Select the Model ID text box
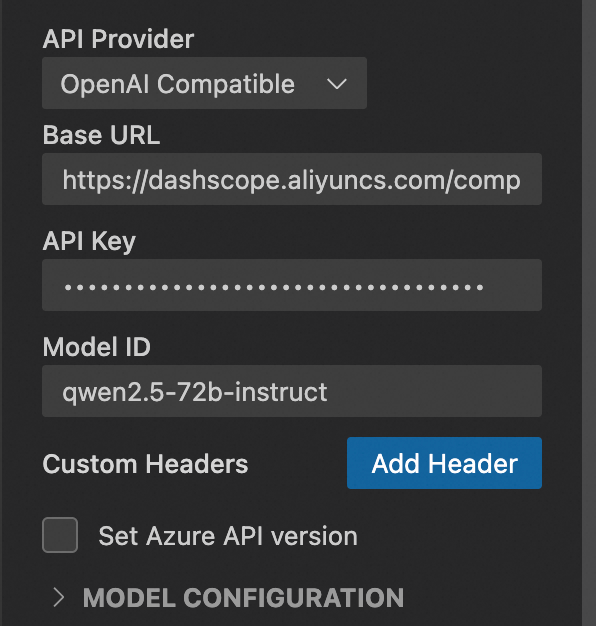 [x=292, y=391]
